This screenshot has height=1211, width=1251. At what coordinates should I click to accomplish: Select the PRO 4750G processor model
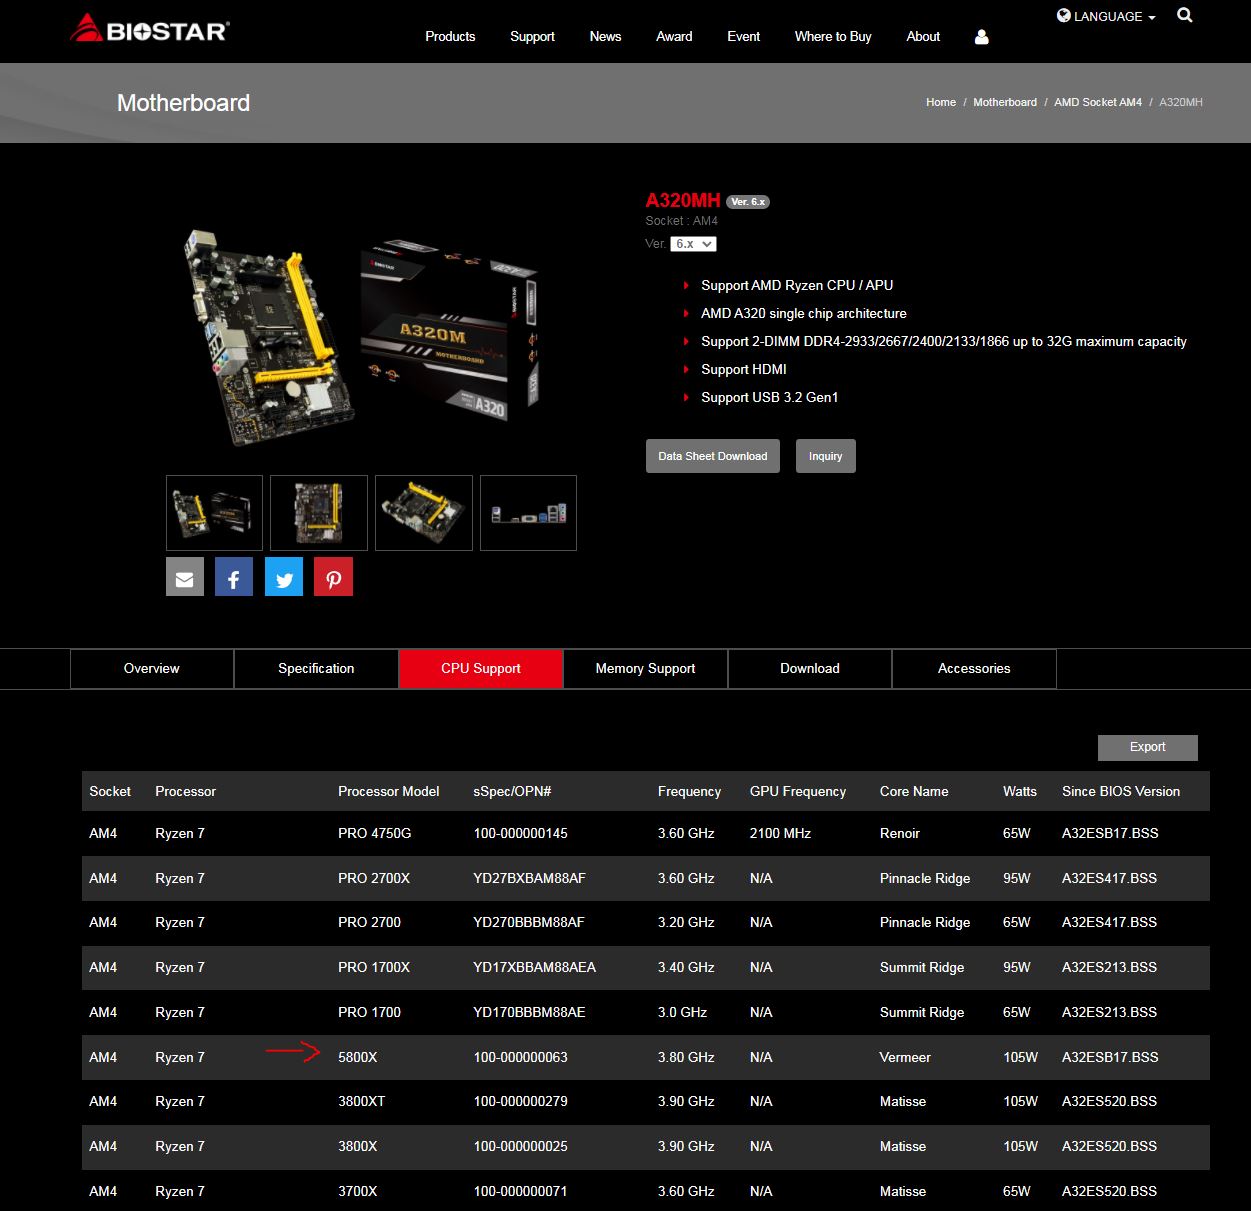pos(375,833)
